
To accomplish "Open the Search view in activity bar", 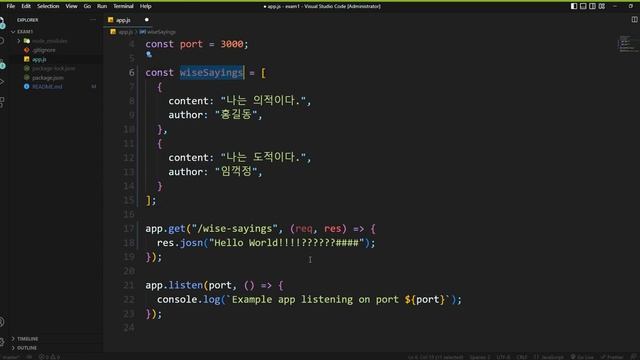I will (x=2, y=41).
